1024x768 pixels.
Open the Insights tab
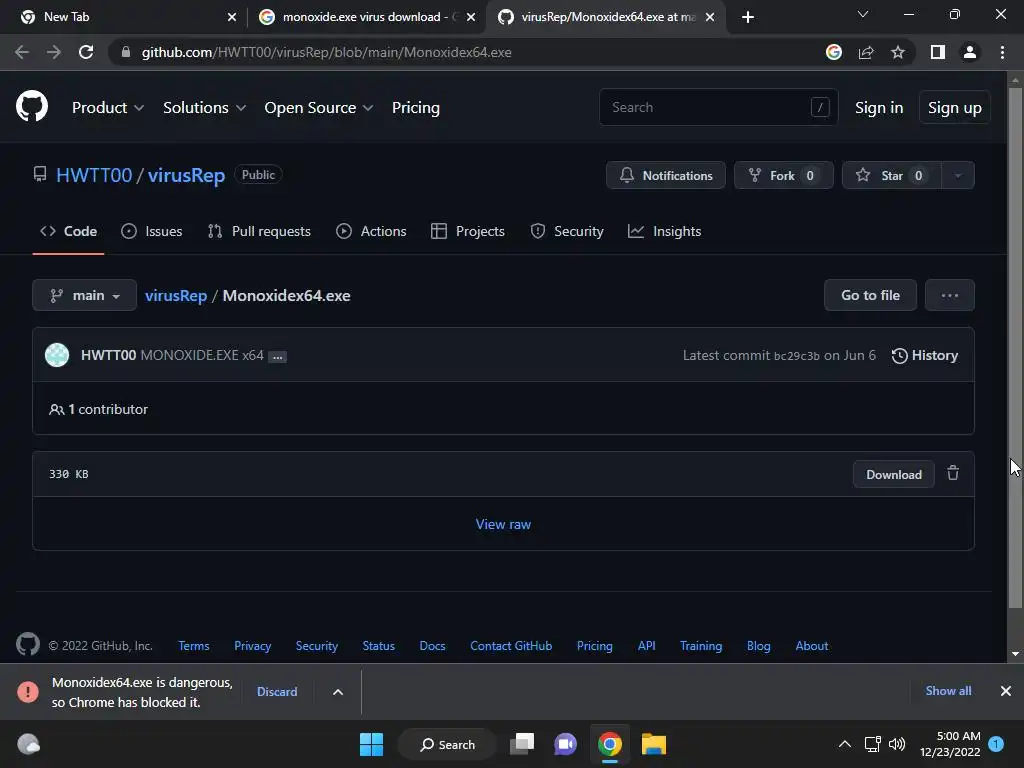[664, 231]
